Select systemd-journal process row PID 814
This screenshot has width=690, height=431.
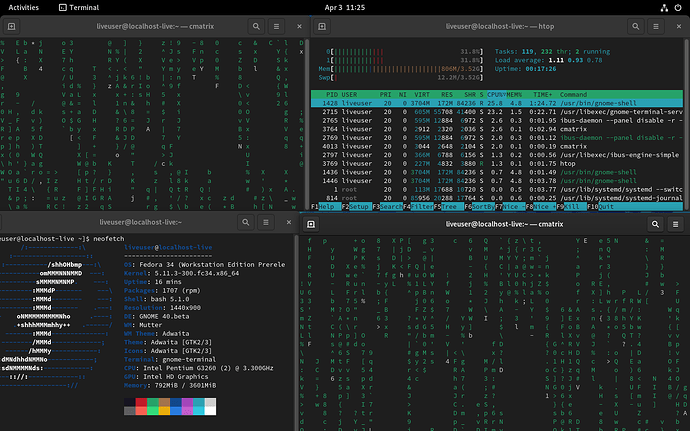point(497,198)
